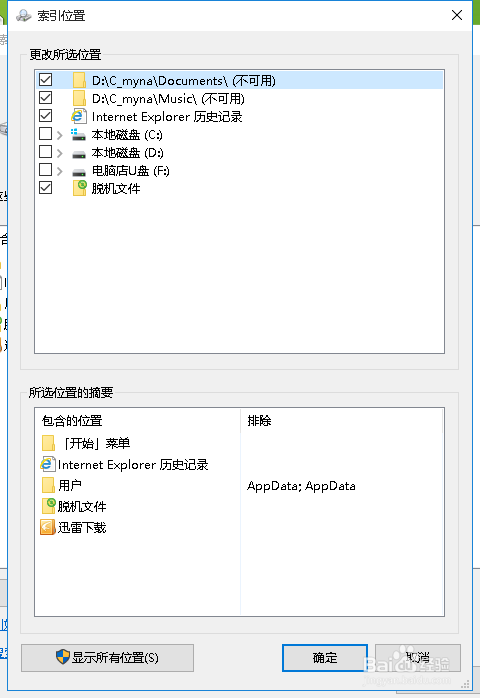Click the Documents folder icon in location list
Image resolution: width=480 pixels, height=698 pixels.
pyautogui.click(x=79, y=81)
